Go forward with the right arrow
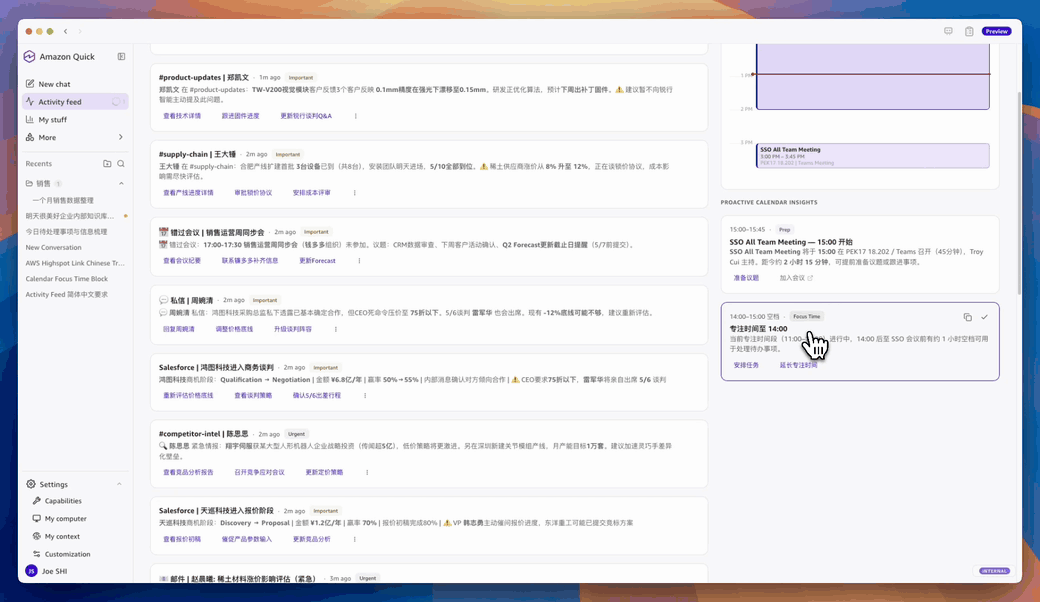The width and height of the screenshot is (1040, 602). [x=80, y=31]
